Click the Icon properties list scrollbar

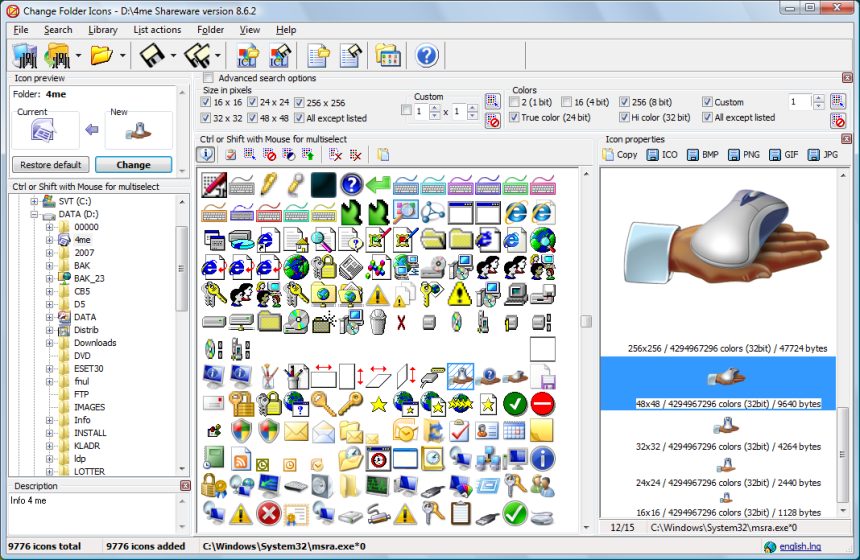tap(843, 455)
